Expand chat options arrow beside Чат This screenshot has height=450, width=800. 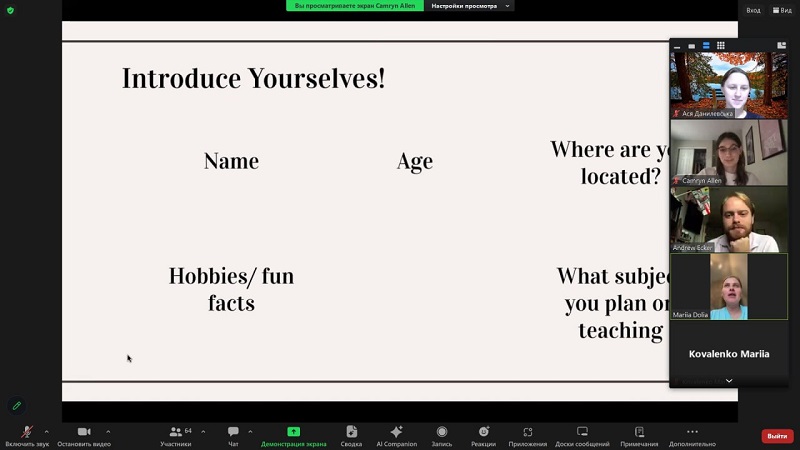250,432
